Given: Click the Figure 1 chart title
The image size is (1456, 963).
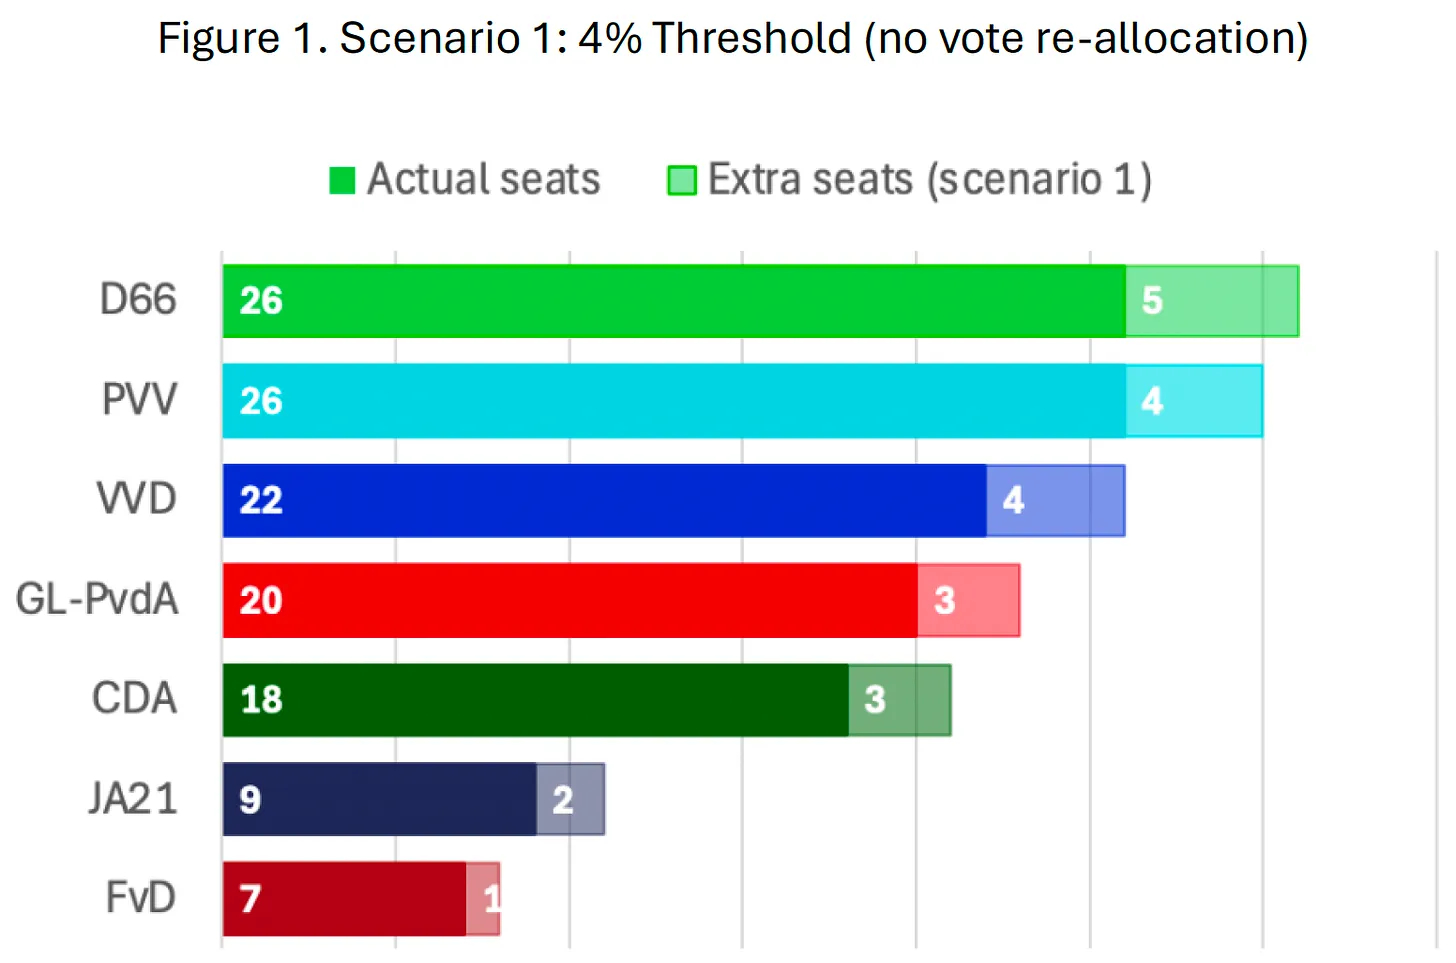Looking at the screenshot, I should pyautogui.click(x=732, y=39).
